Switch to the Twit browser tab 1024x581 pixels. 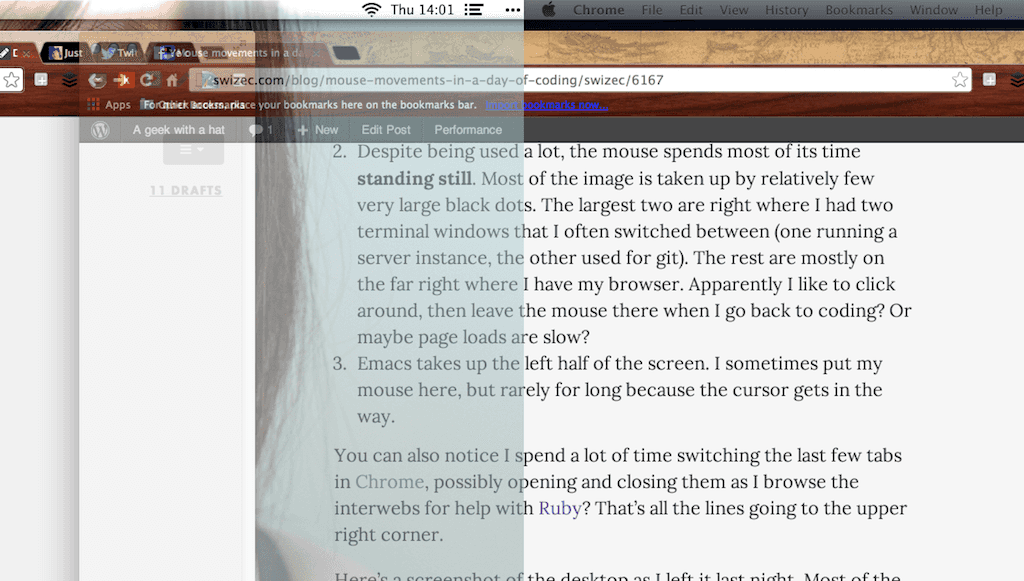point(121,53)
